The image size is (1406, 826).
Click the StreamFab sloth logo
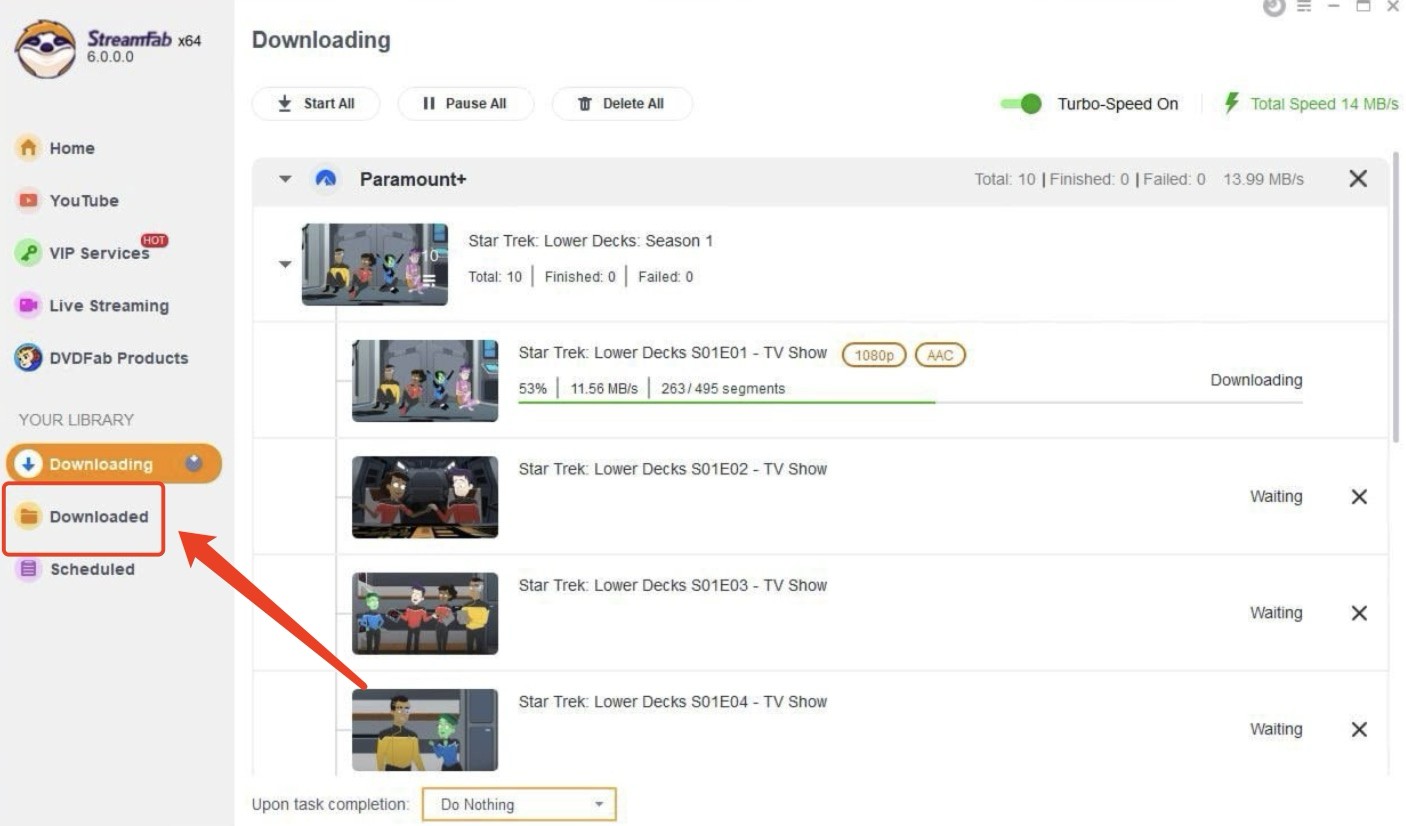[46, 48]
